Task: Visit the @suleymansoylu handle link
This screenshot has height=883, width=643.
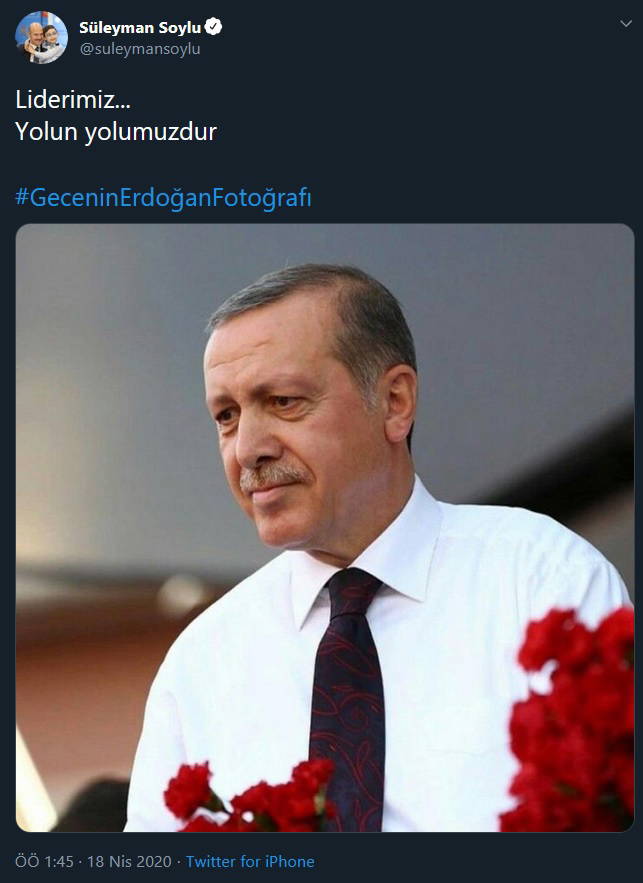Action: (x=140, y=49)
